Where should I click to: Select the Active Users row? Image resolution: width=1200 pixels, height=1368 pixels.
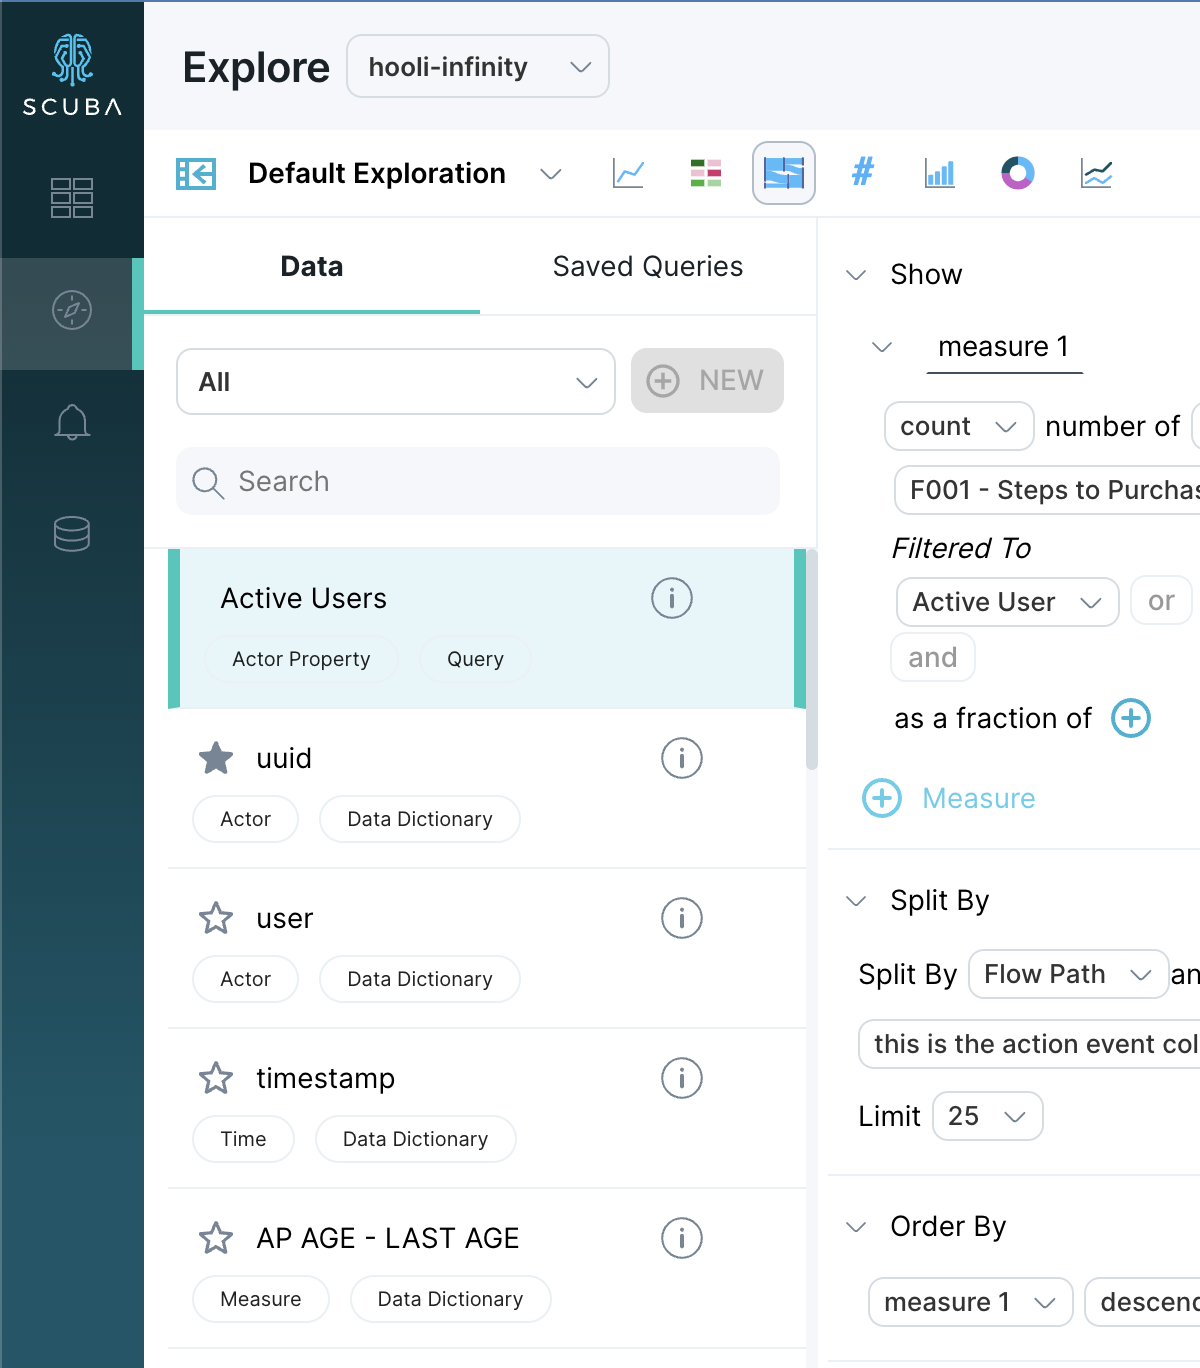pyautogui.click(x=487, y=628)
